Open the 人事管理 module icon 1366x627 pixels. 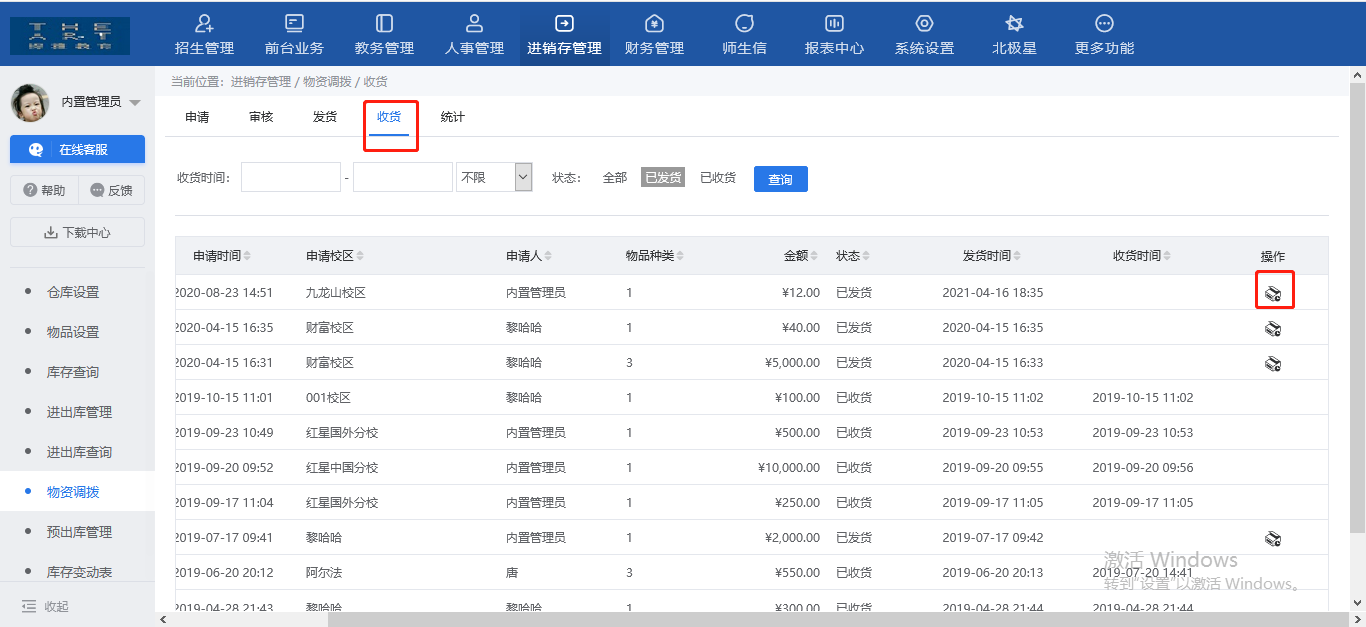point(474,23)
